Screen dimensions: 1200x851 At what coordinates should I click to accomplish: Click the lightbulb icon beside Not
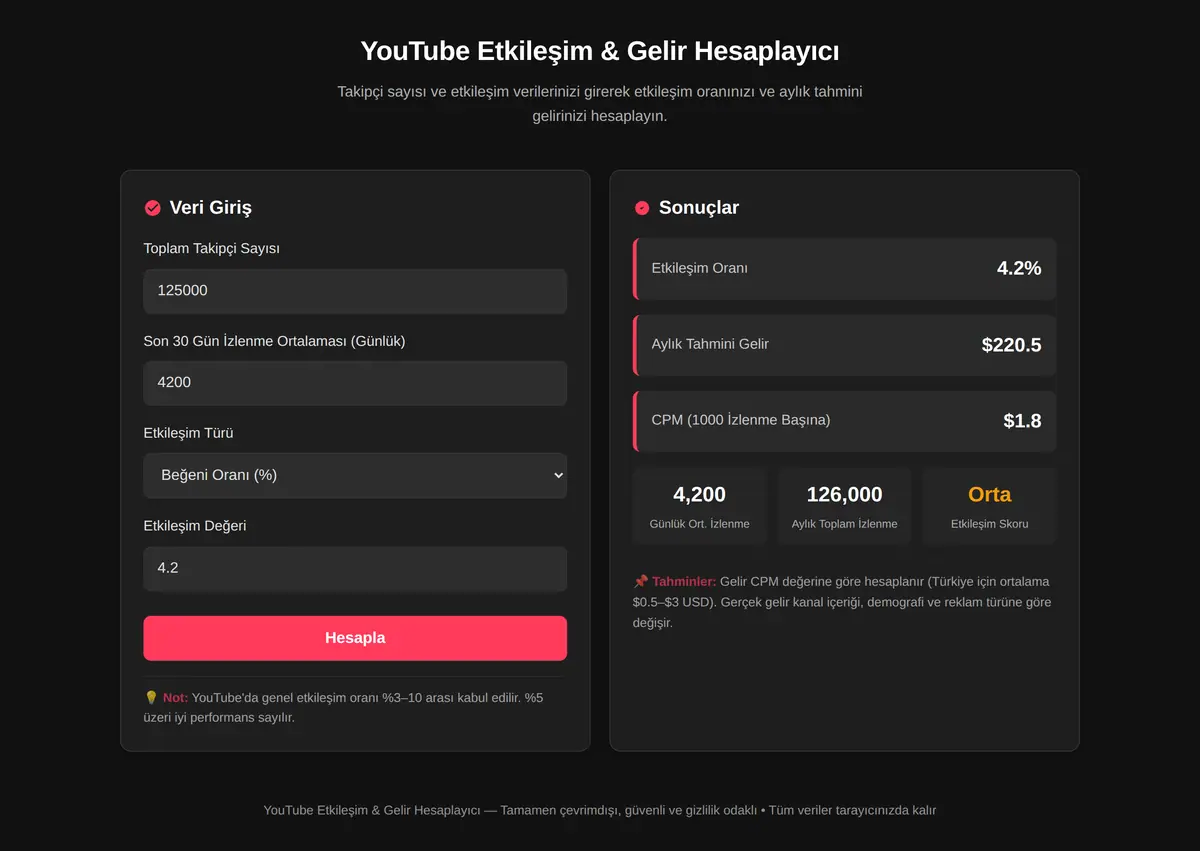tap(151, 697)
